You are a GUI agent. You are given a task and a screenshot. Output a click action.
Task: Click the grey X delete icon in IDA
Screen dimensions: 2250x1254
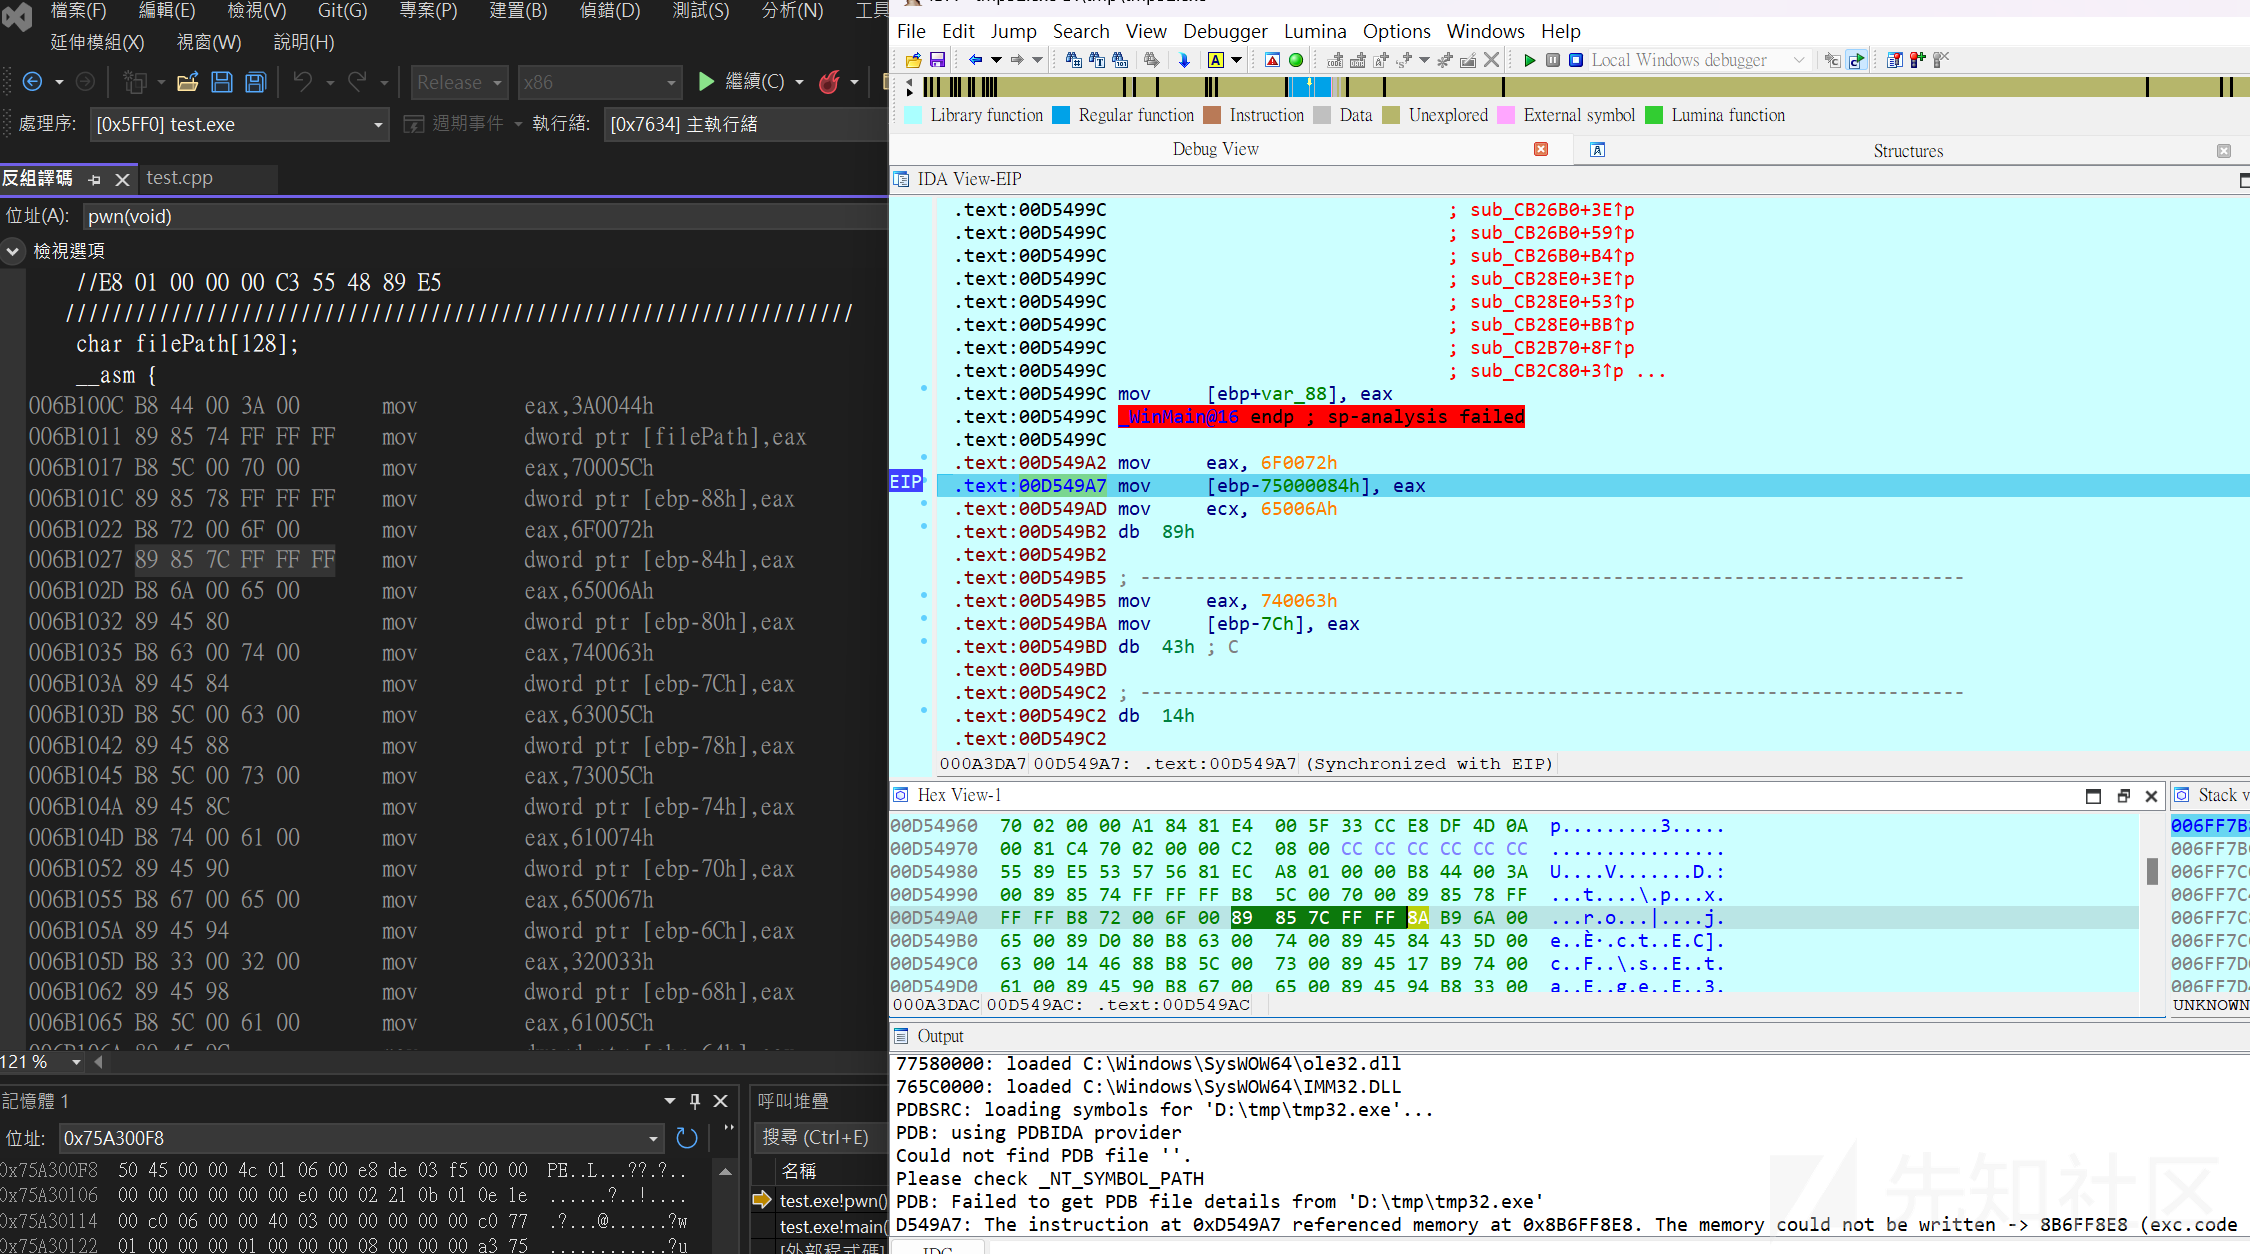coord(1491,60)
